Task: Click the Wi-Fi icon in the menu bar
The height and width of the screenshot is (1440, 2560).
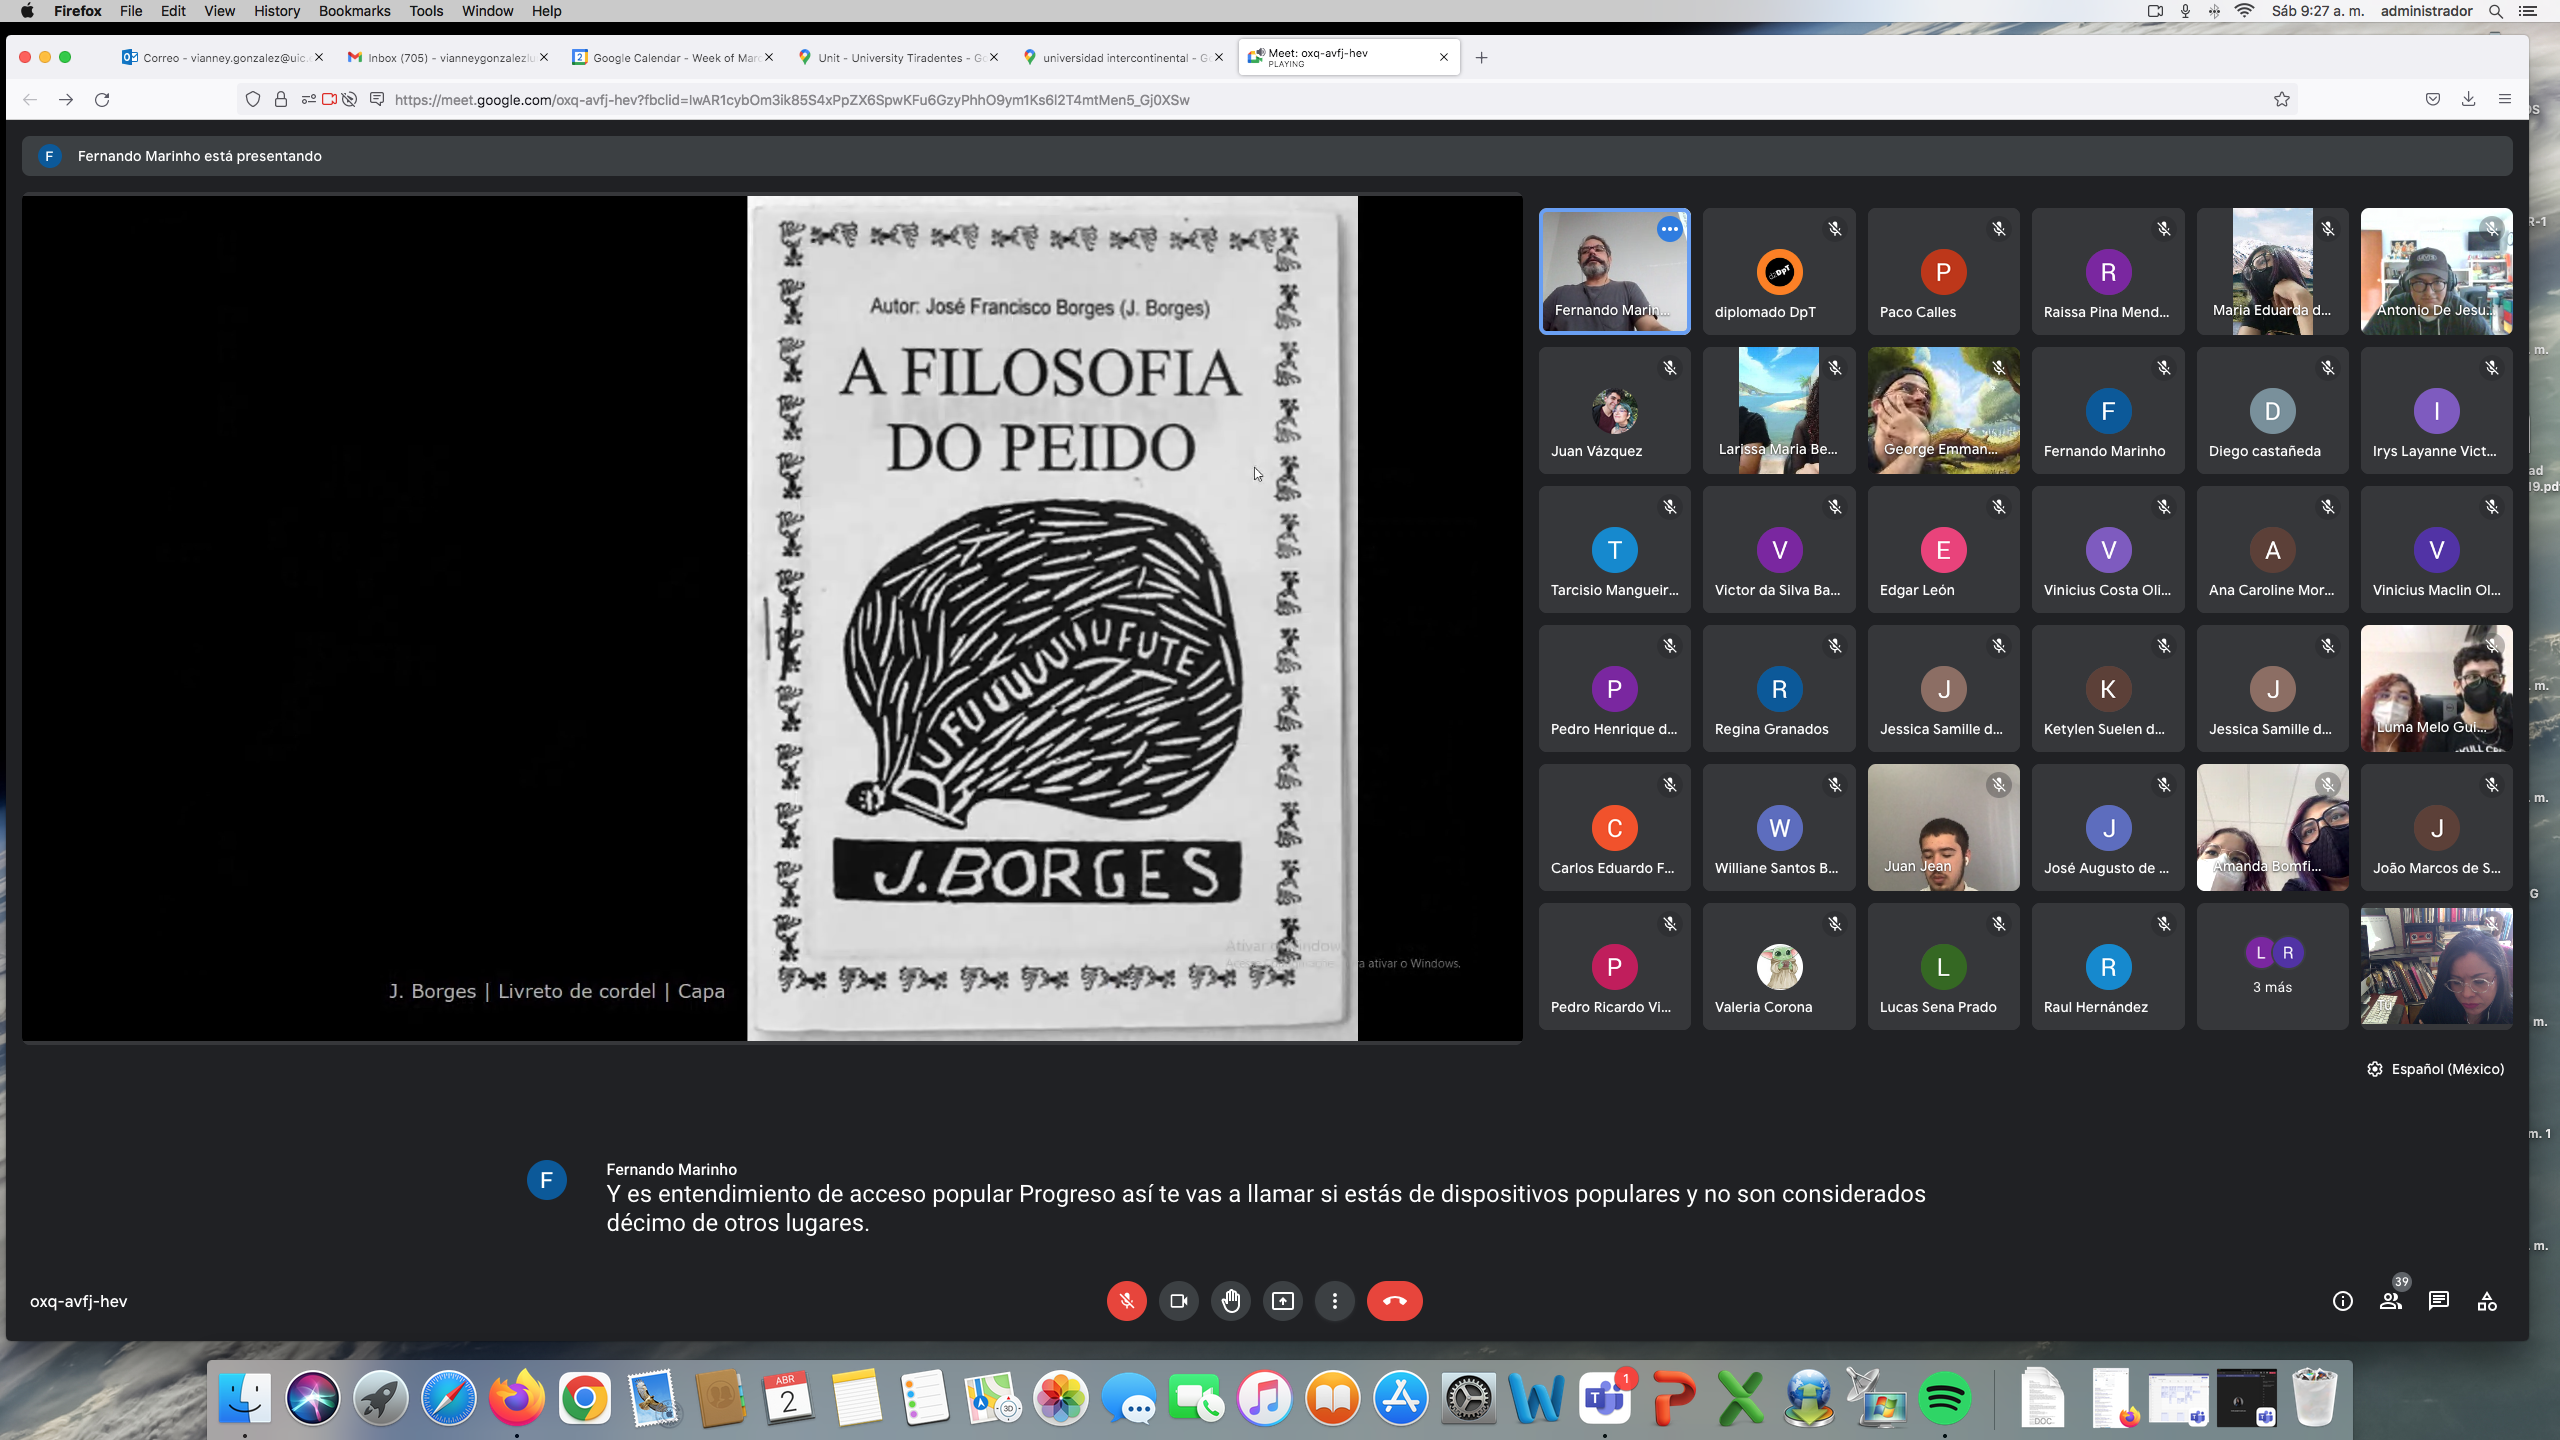Action: [2244, 11]
